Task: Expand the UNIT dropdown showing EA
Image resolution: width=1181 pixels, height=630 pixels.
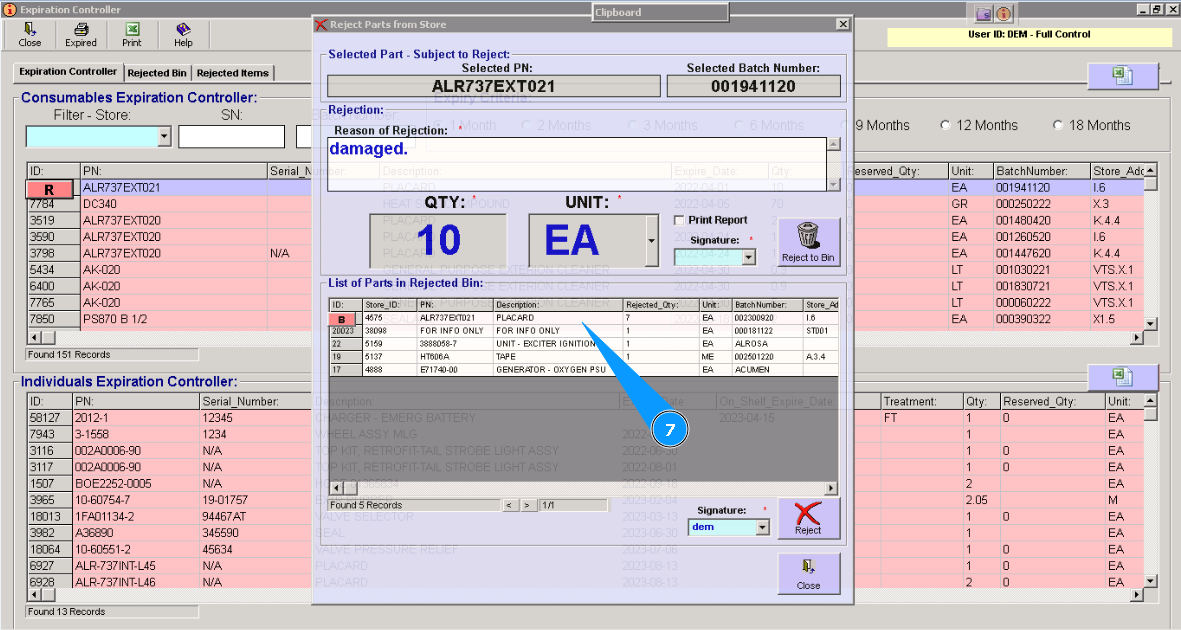Action: (x=652, y=240)
